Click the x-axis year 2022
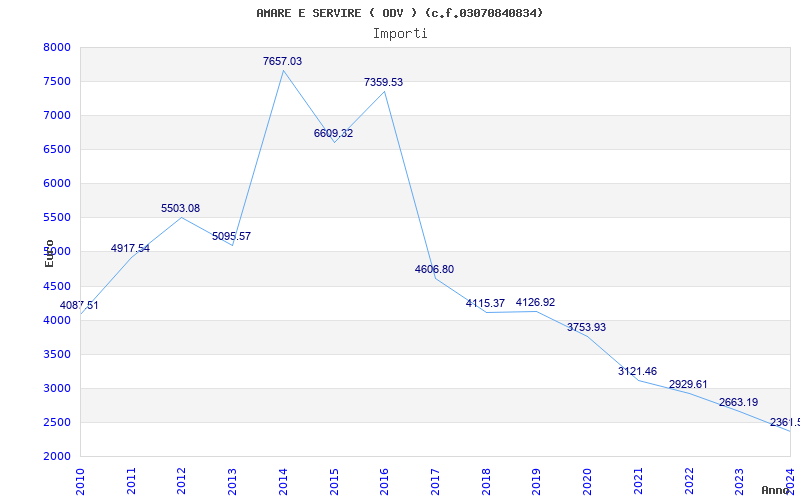Viewport: 800px width, 500px height. tap(688, 481)
